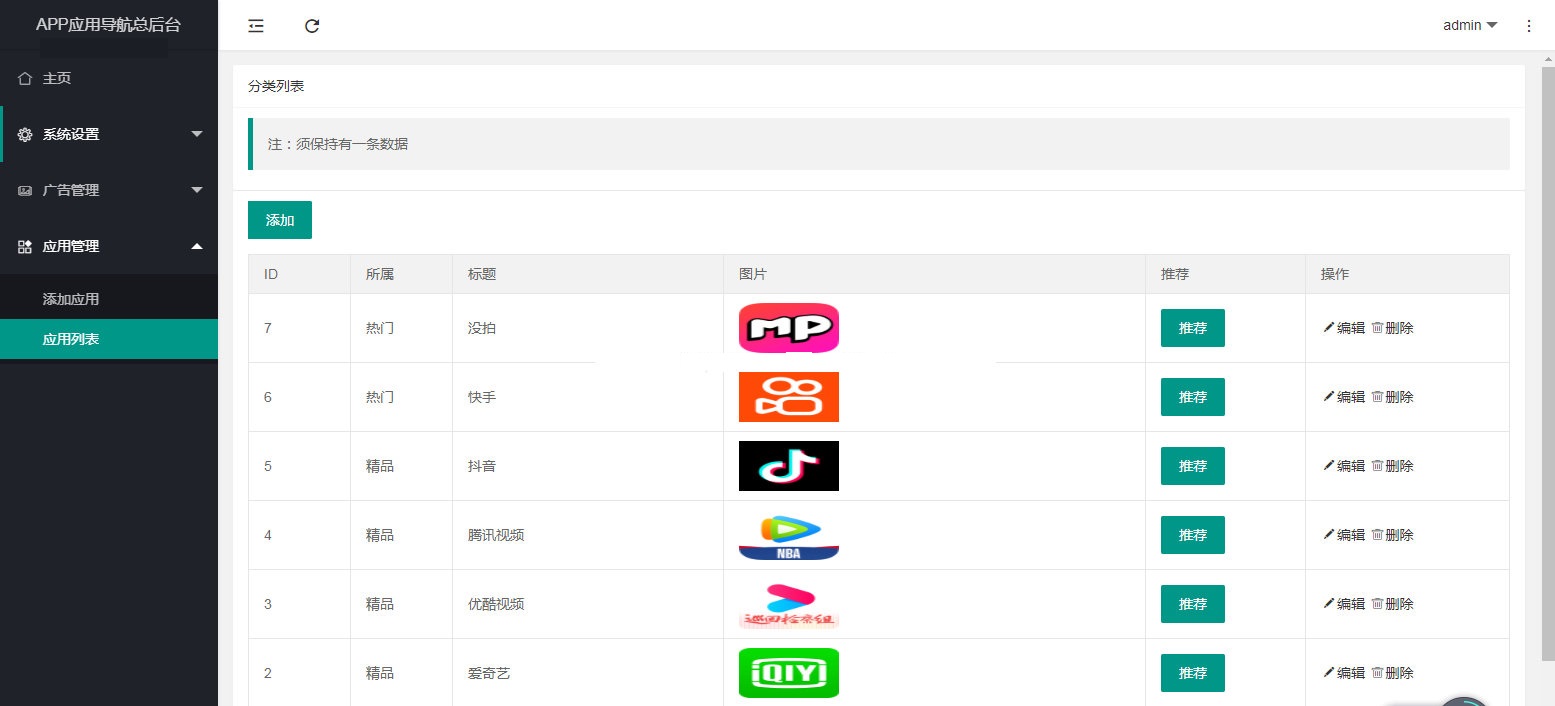
Task: Click the green 添加 button
Action: pos(280,220)
